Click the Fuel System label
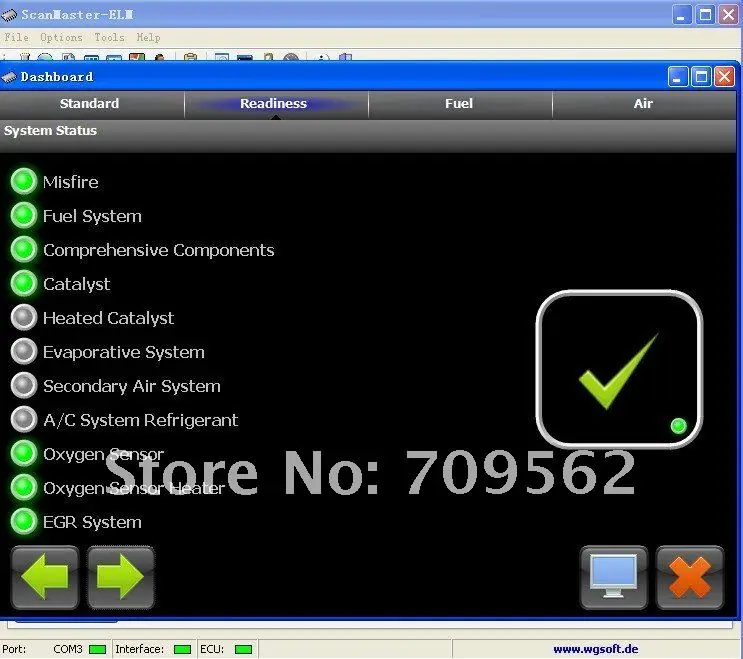Image resolution: width=743 pixels, height=659 pixels. [x=92, y=216]
